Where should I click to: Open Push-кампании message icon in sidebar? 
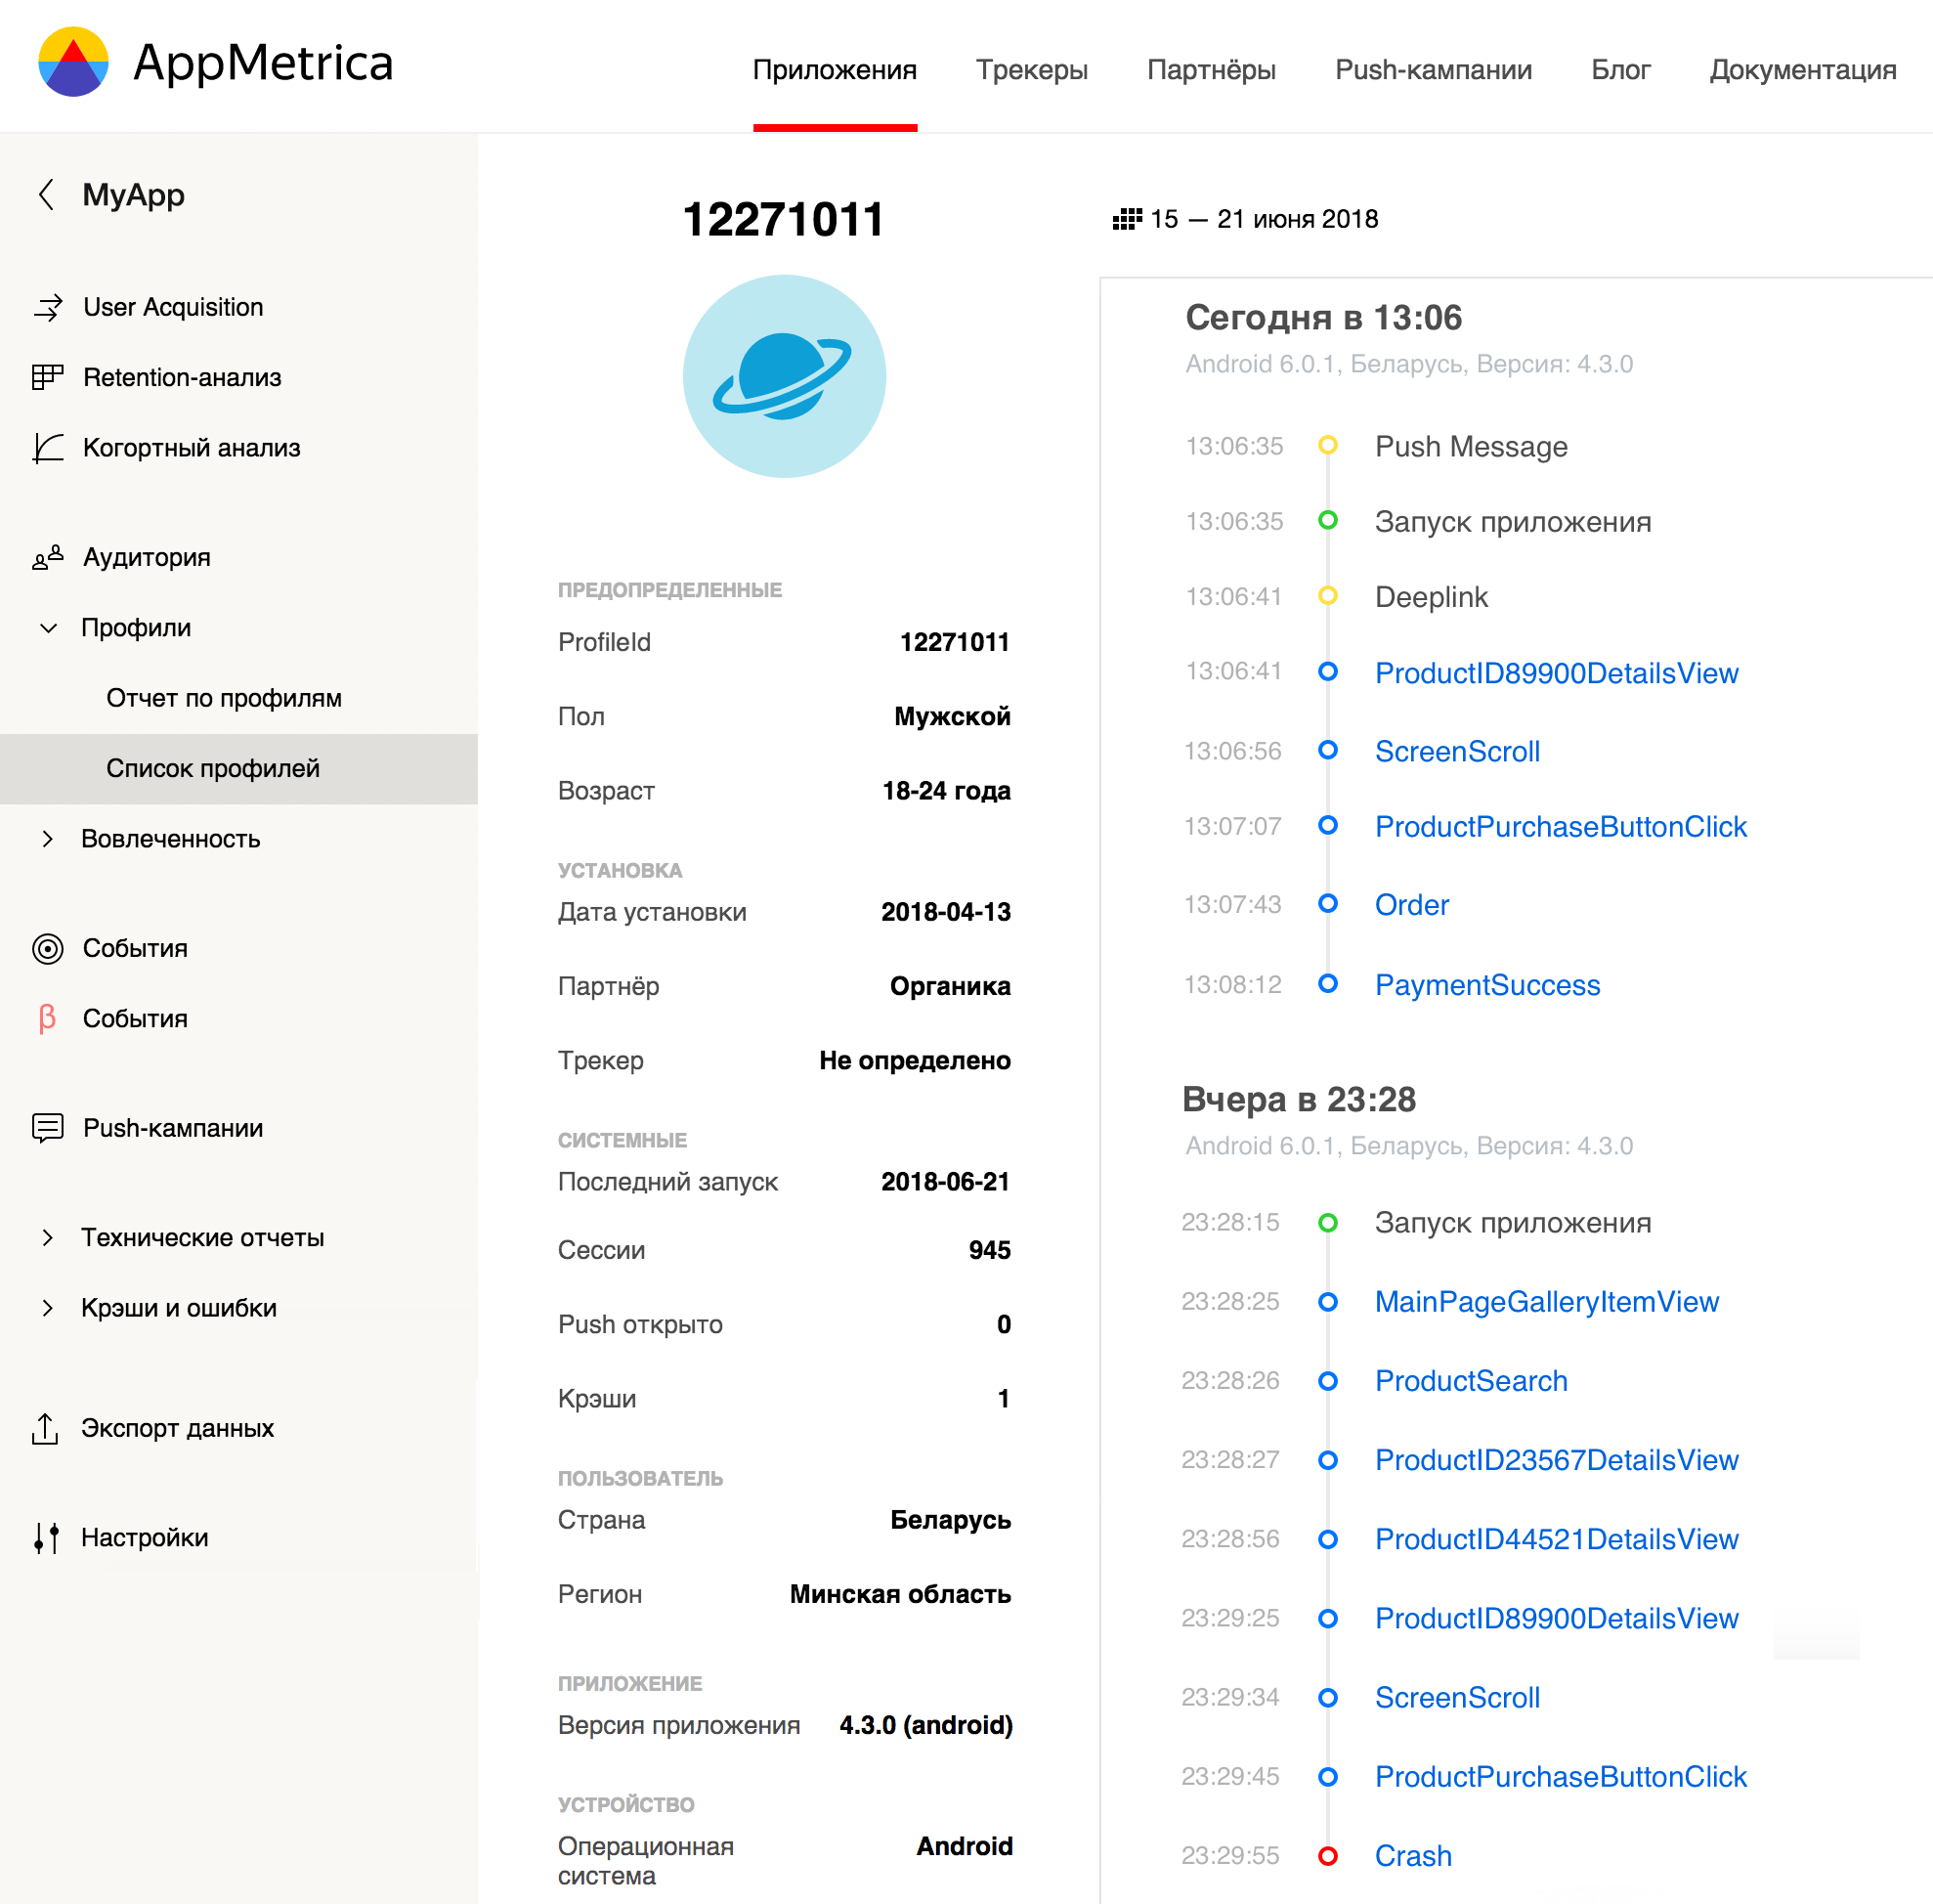47,1128
